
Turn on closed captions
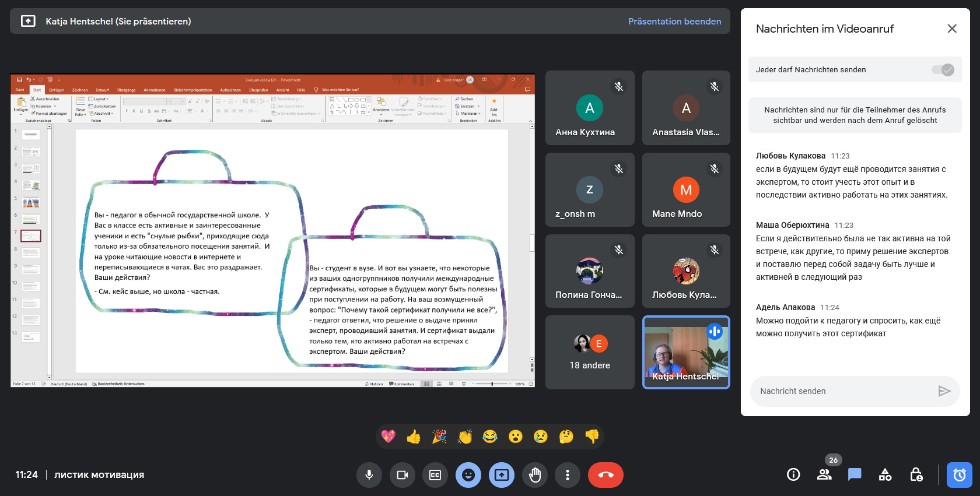[434, 474]
